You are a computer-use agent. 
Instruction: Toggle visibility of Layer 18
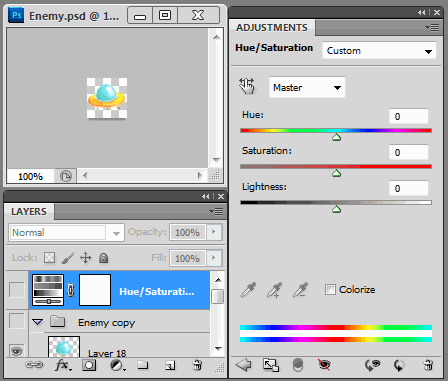click(17, 351)
